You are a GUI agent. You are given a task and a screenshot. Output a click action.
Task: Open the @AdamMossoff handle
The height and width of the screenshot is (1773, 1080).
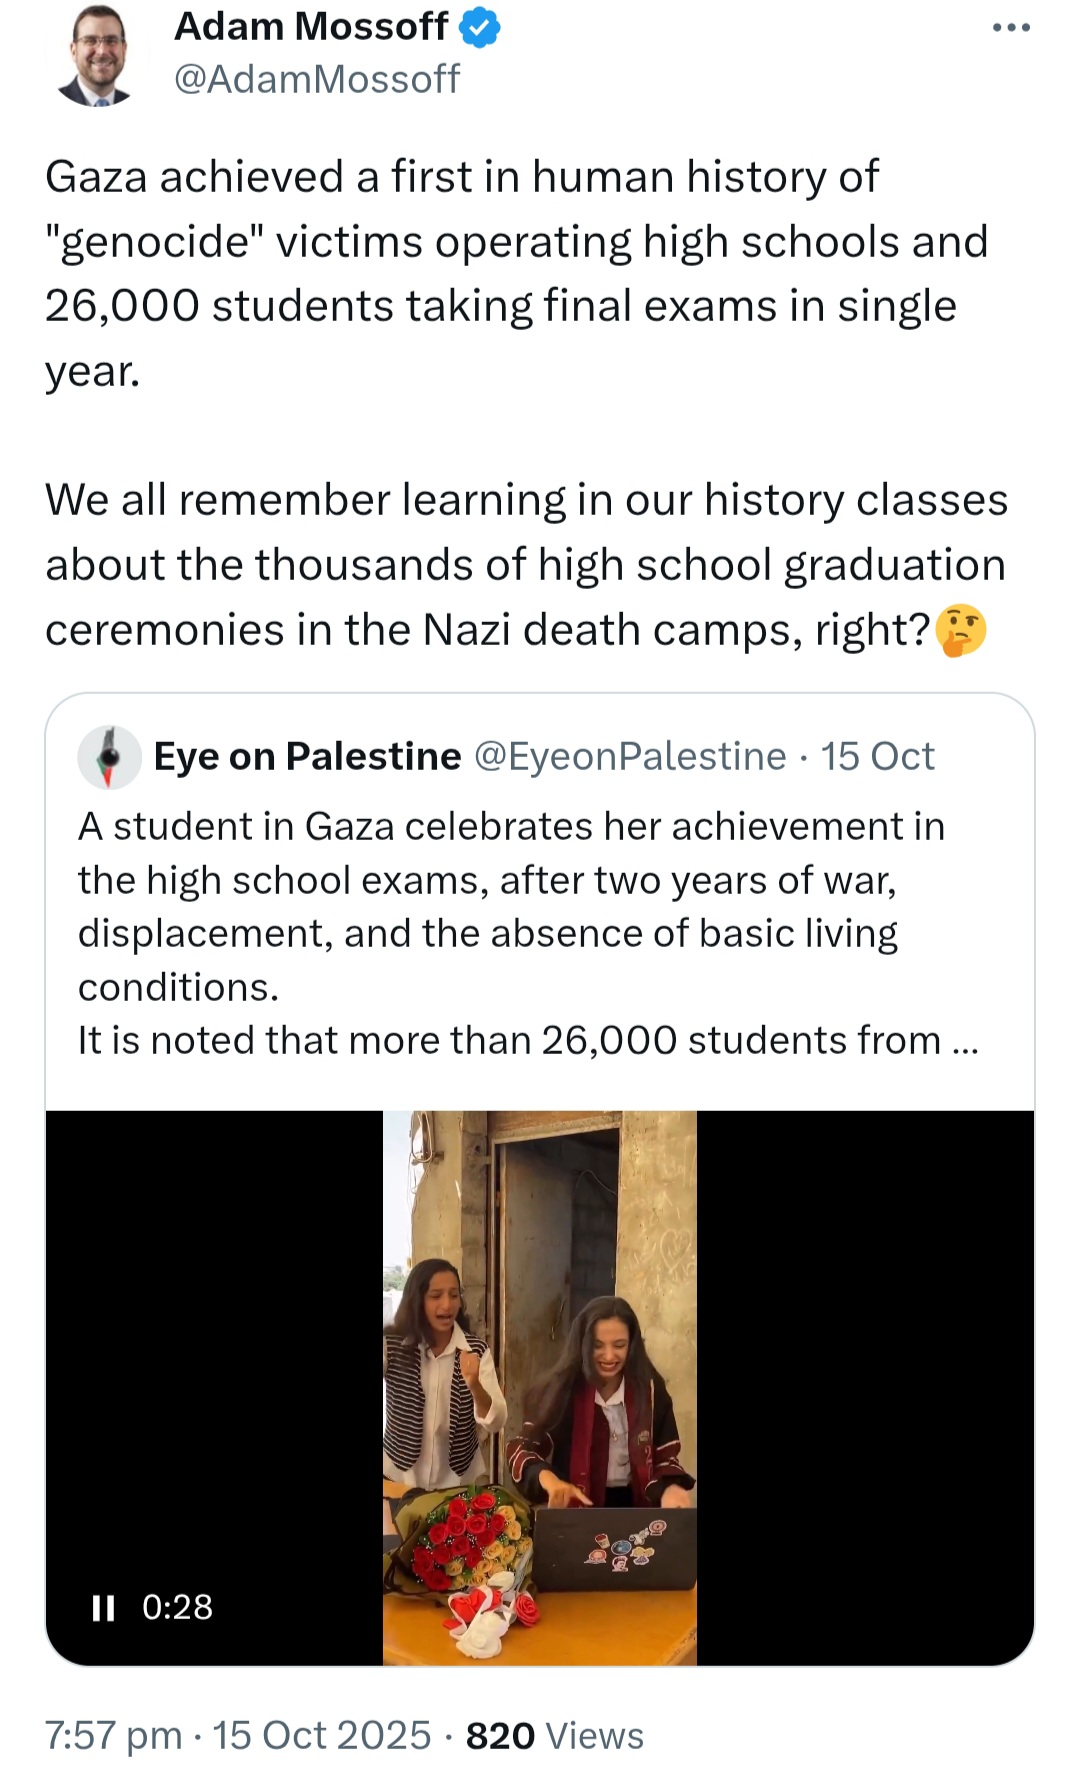click(x=317, y=79)
